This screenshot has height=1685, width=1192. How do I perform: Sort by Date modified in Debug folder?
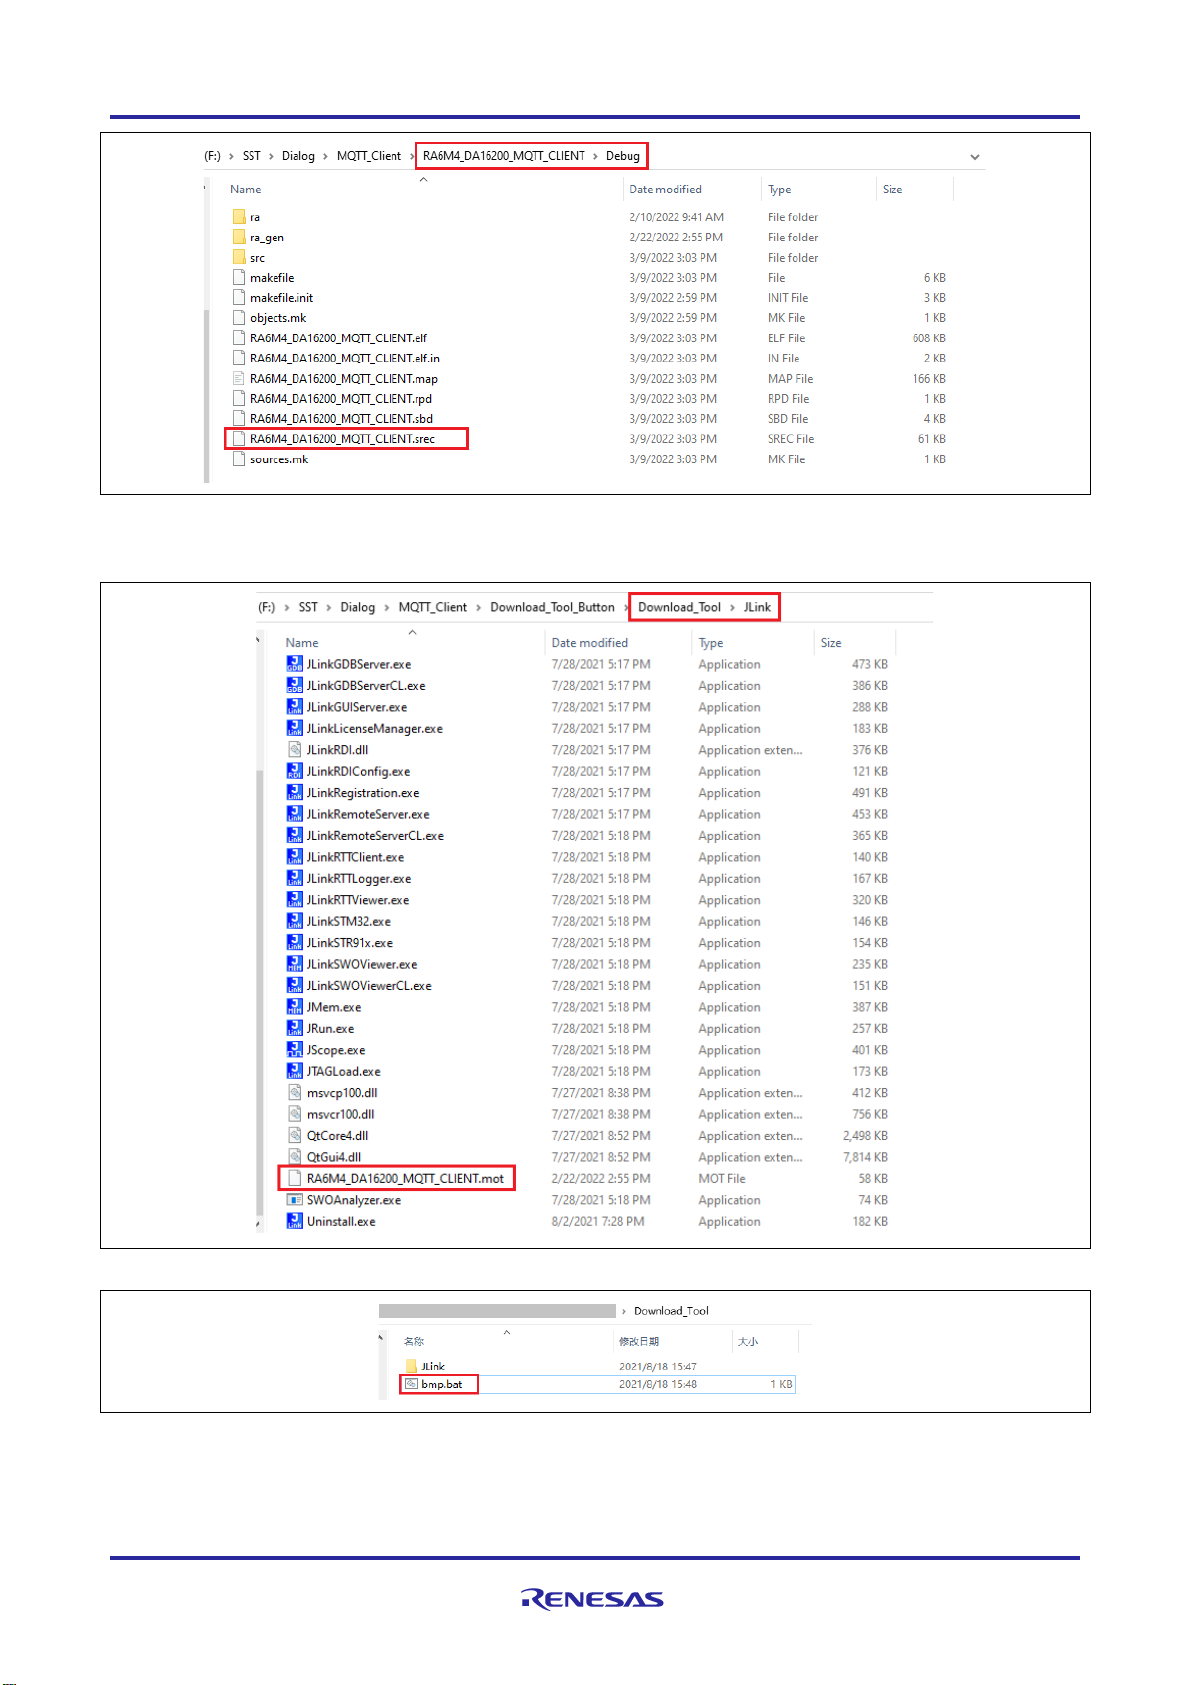tap(665, 189)
